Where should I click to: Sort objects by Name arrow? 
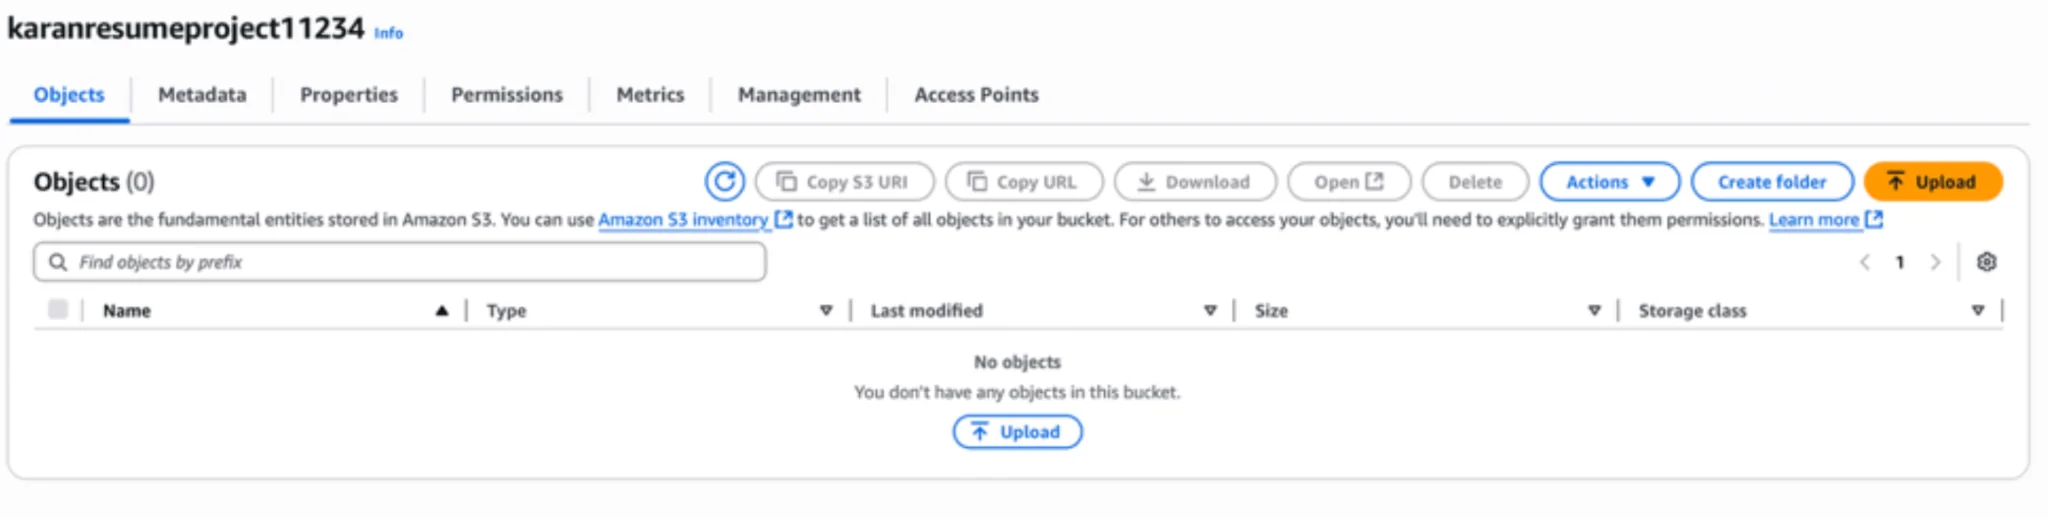pos(441,311)
